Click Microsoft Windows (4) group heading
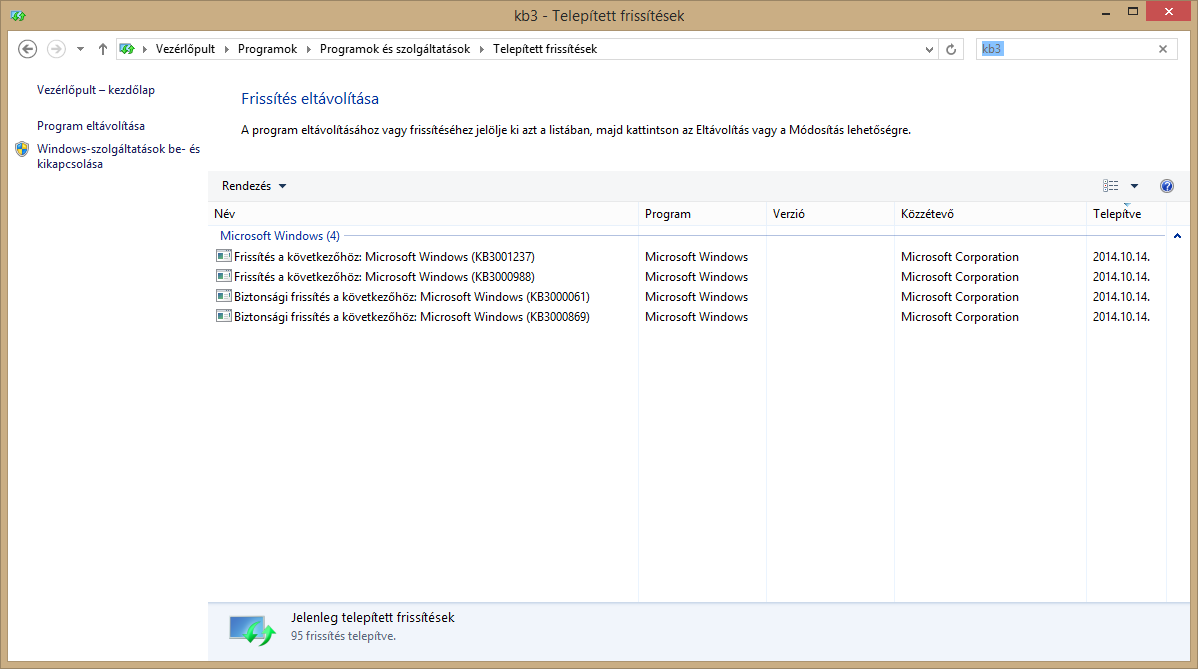 280,236
